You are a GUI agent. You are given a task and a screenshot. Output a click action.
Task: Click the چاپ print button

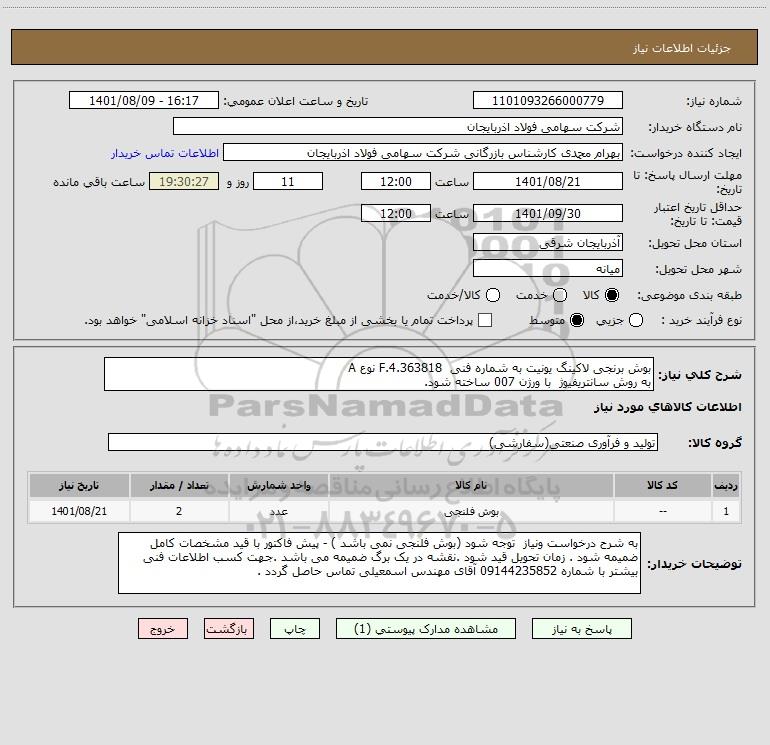pos(295,629)
